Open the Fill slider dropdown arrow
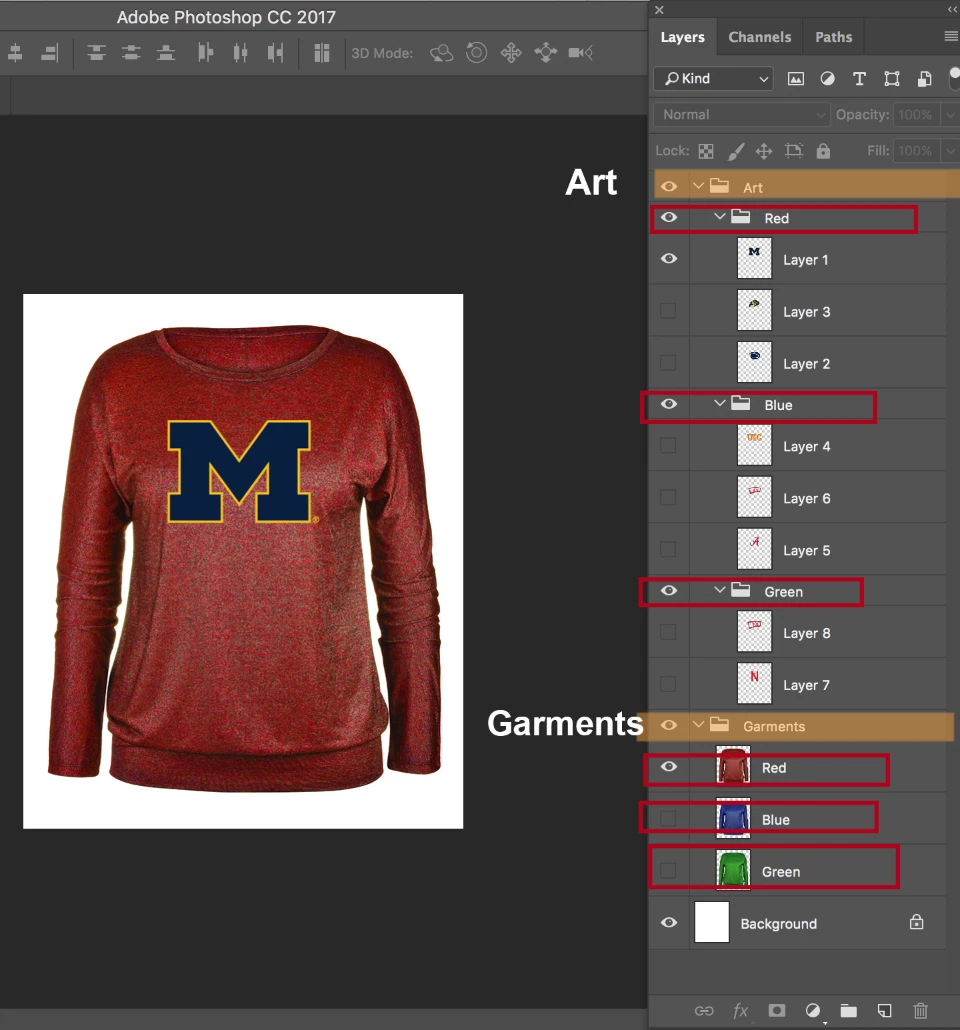 click(950, 151)
